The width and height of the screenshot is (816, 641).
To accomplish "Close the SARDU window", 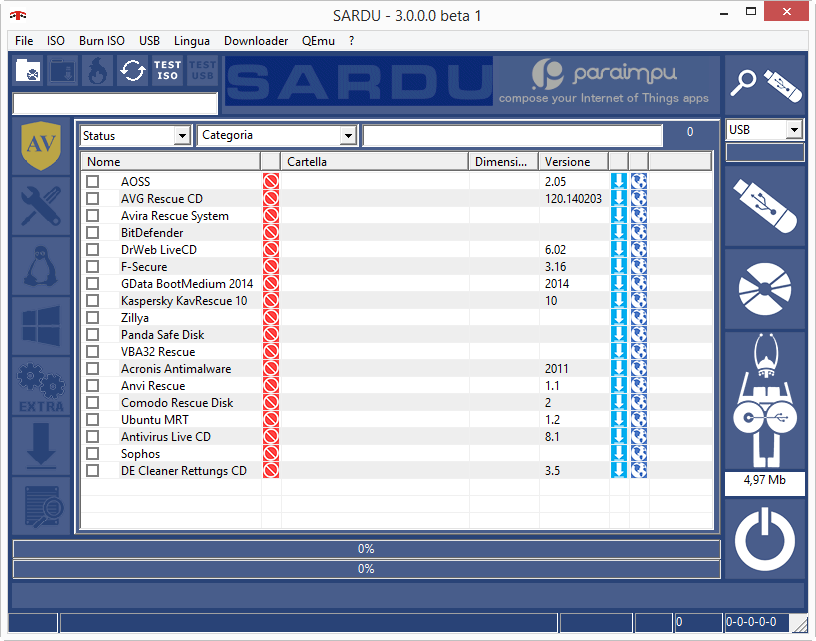I will [786, 11].
